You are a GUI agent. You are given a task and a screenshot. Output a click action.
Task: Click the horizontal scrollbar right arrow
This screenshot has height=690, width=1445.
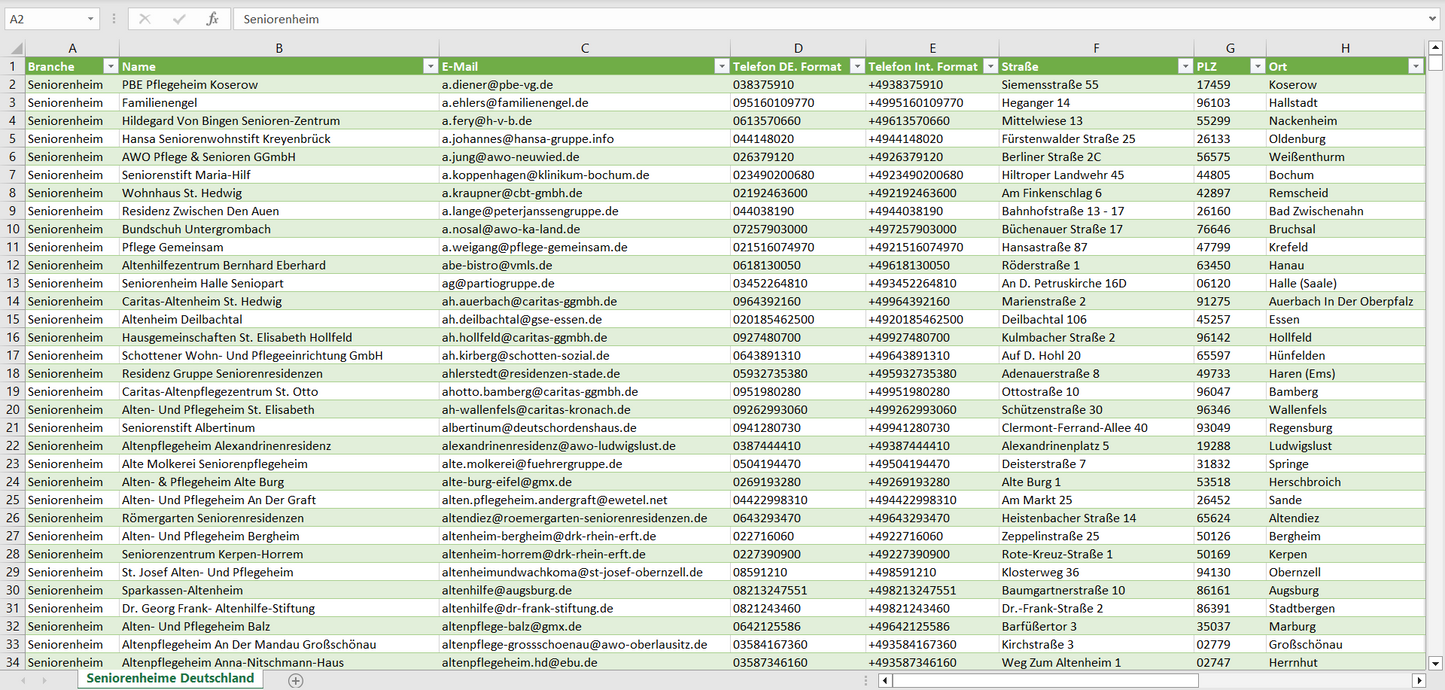click(1418, 680)
